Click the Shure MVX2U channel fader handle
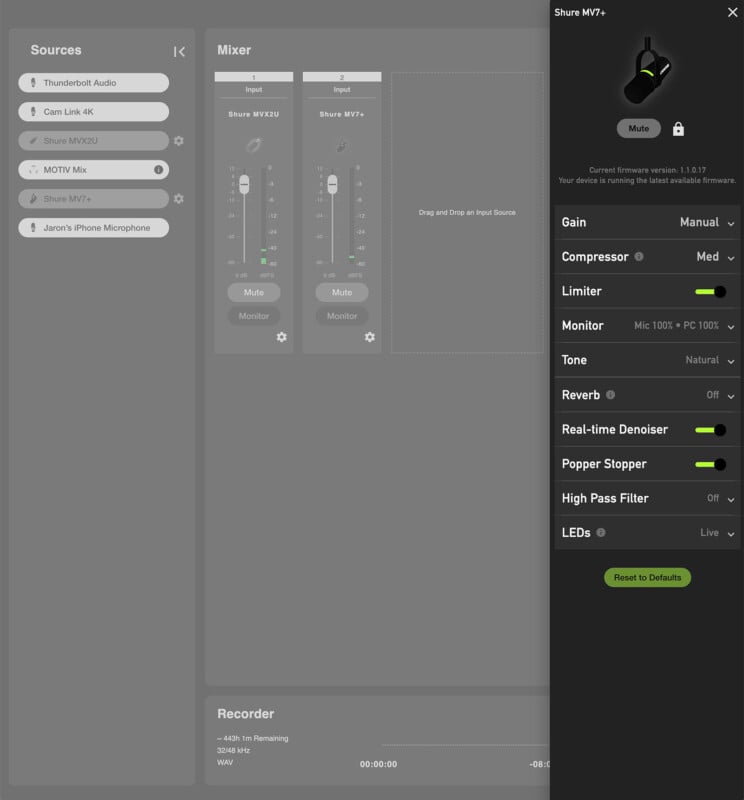Image resolution: width=744 pixels, height=800 pixels. point(244,185)
